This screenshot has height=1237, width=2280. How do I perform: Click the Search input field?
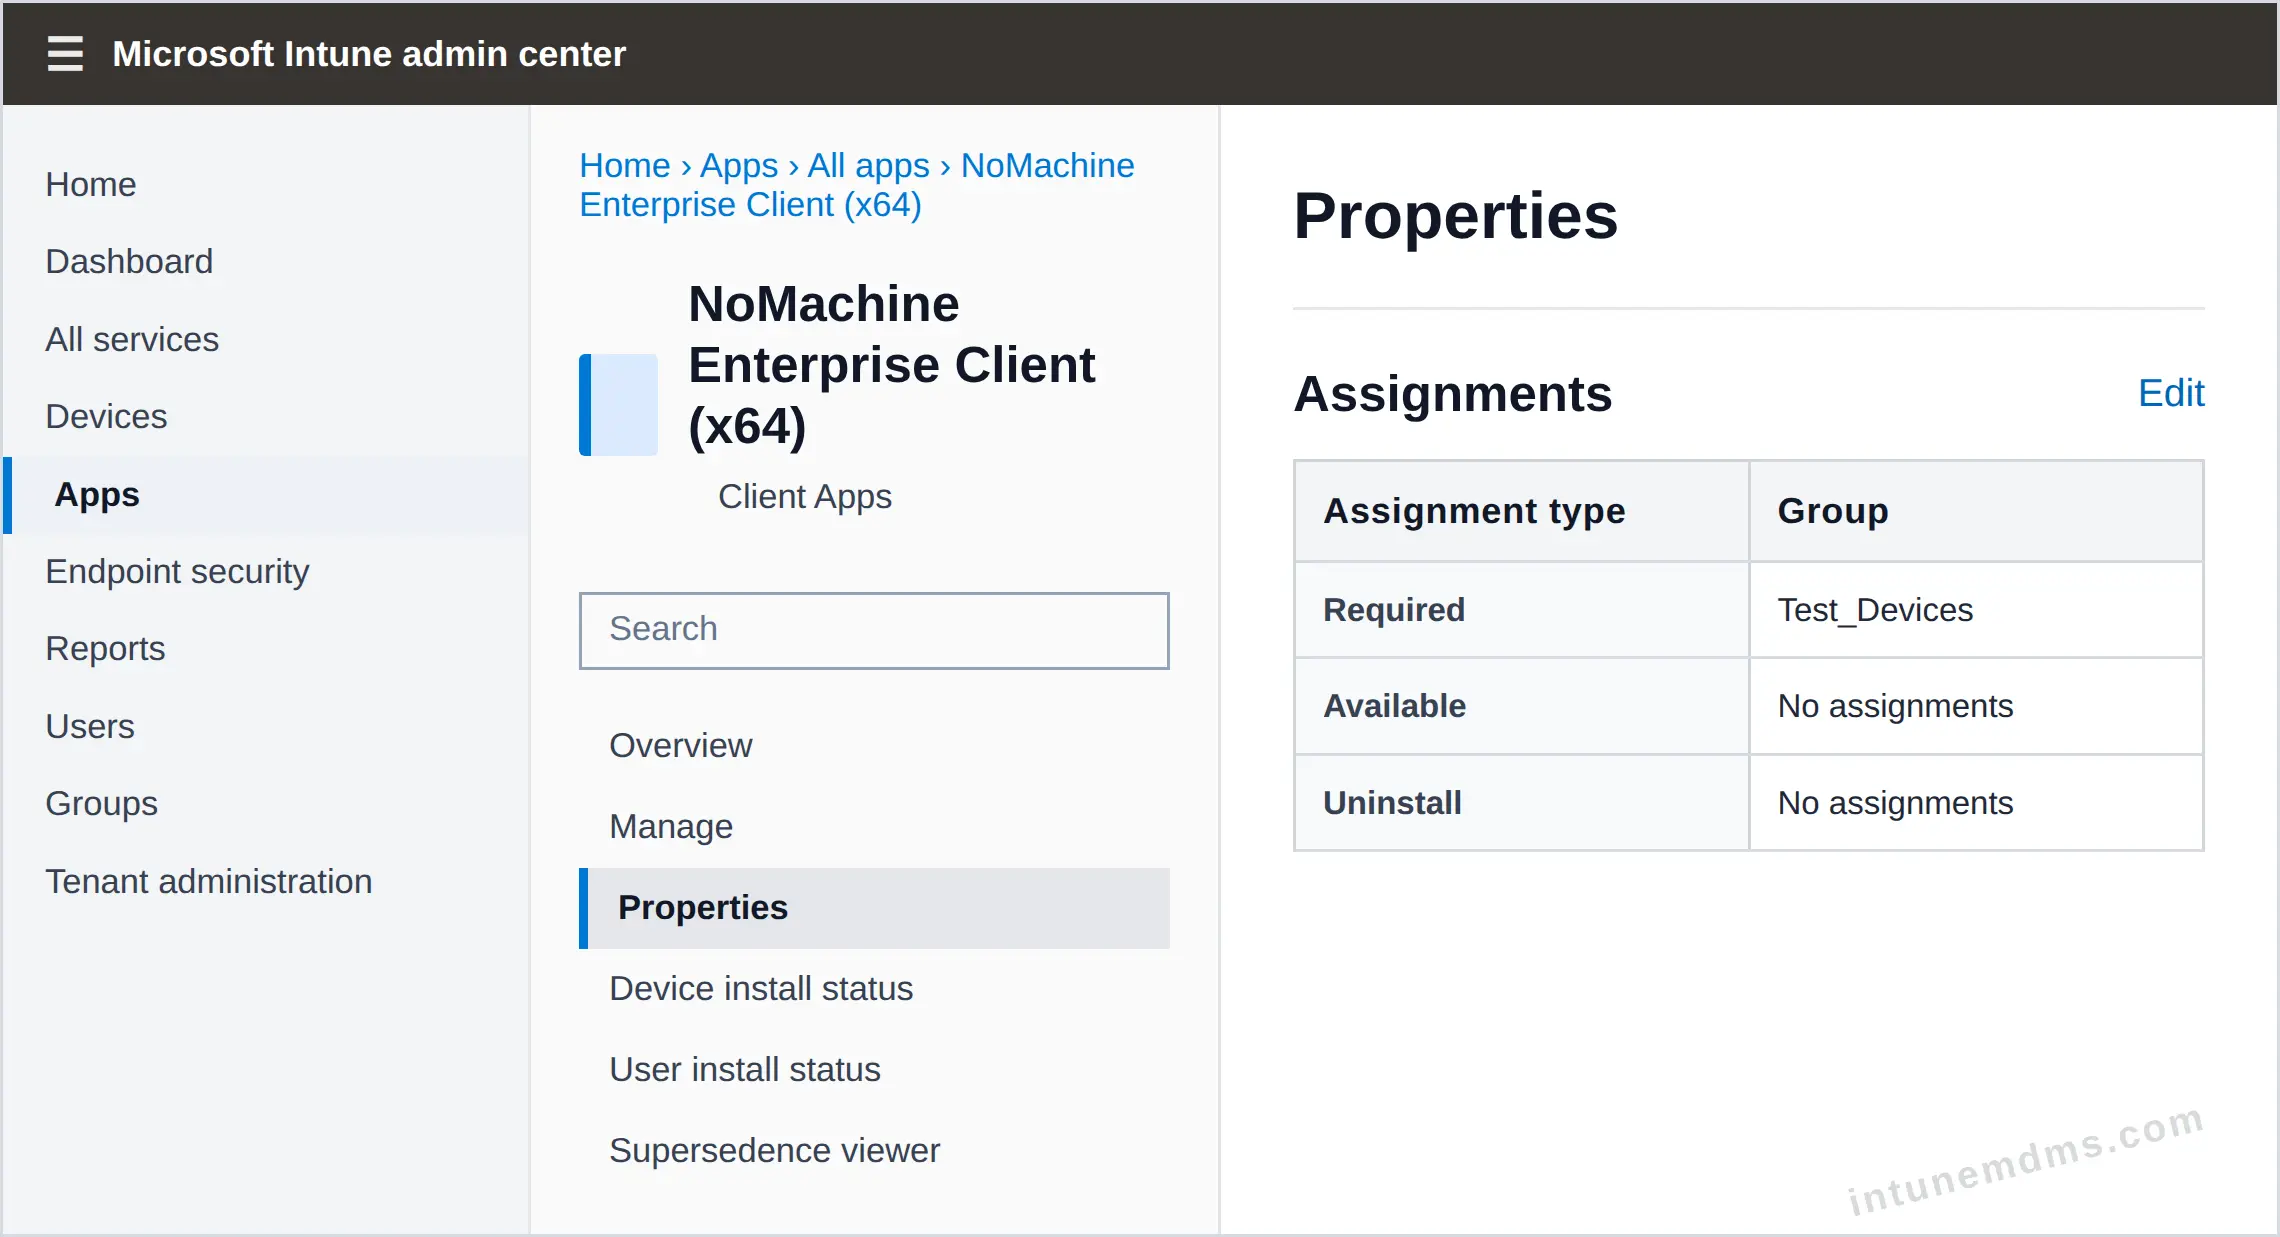874,630
